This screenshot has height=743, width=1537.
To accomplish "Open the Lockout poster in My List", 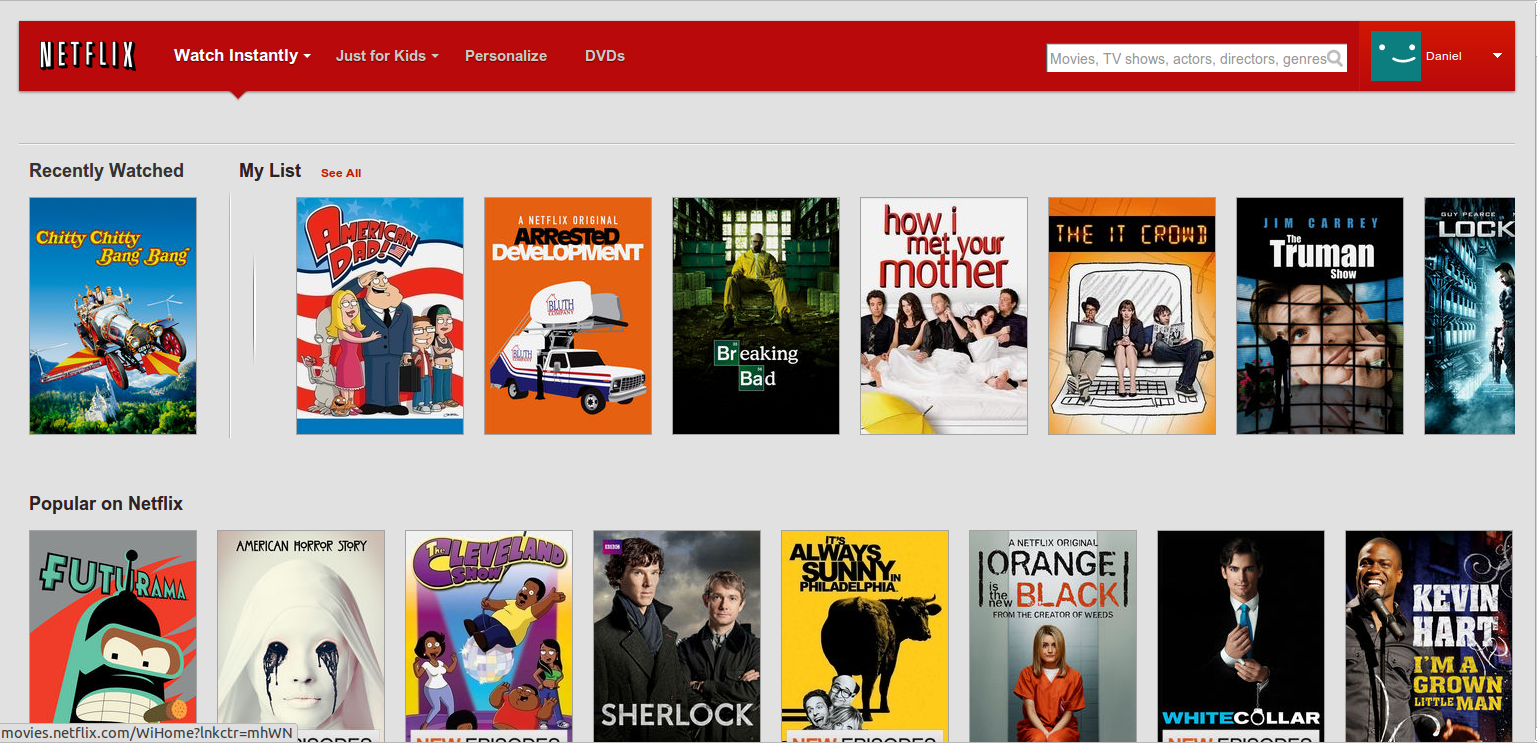I will click(1469, 316).
